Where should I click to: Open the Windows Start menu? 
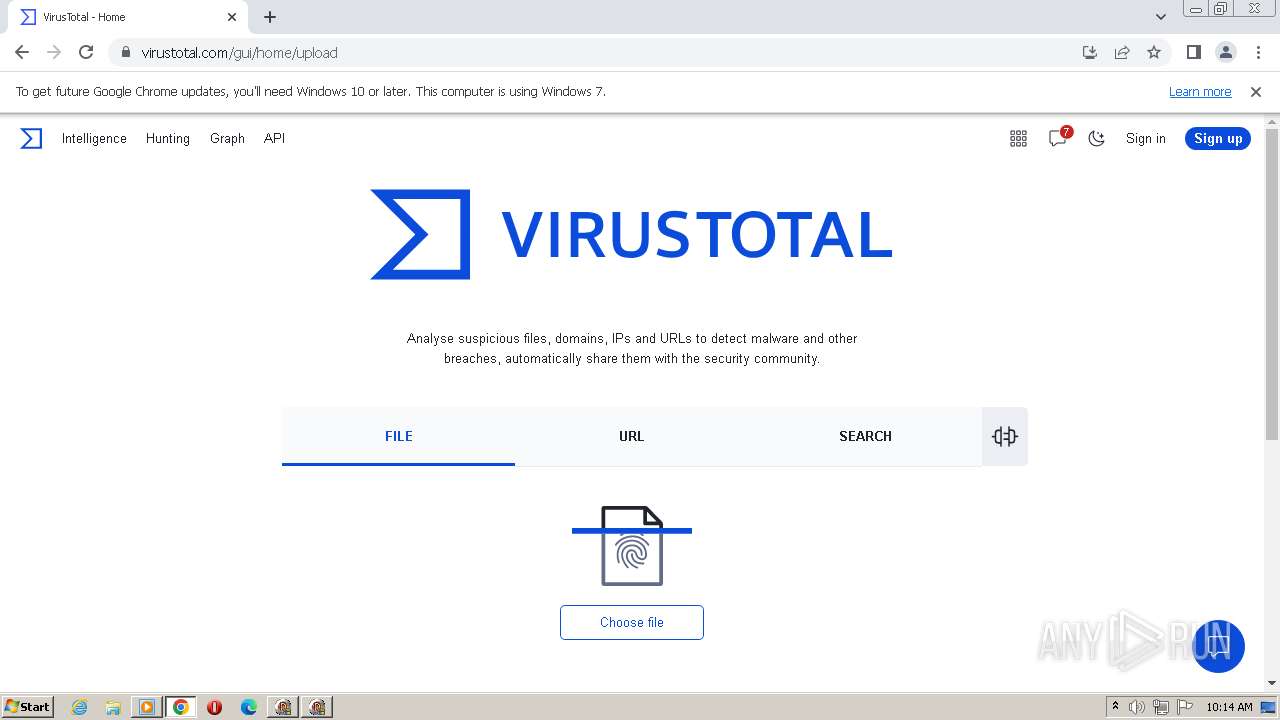28,706
